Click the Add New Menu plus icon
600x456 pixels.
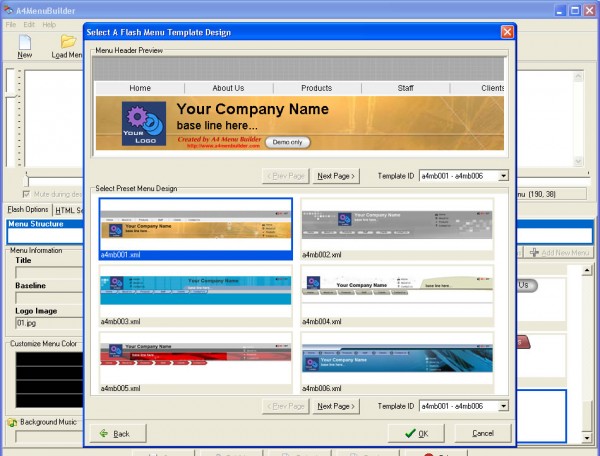click(535, 252)
